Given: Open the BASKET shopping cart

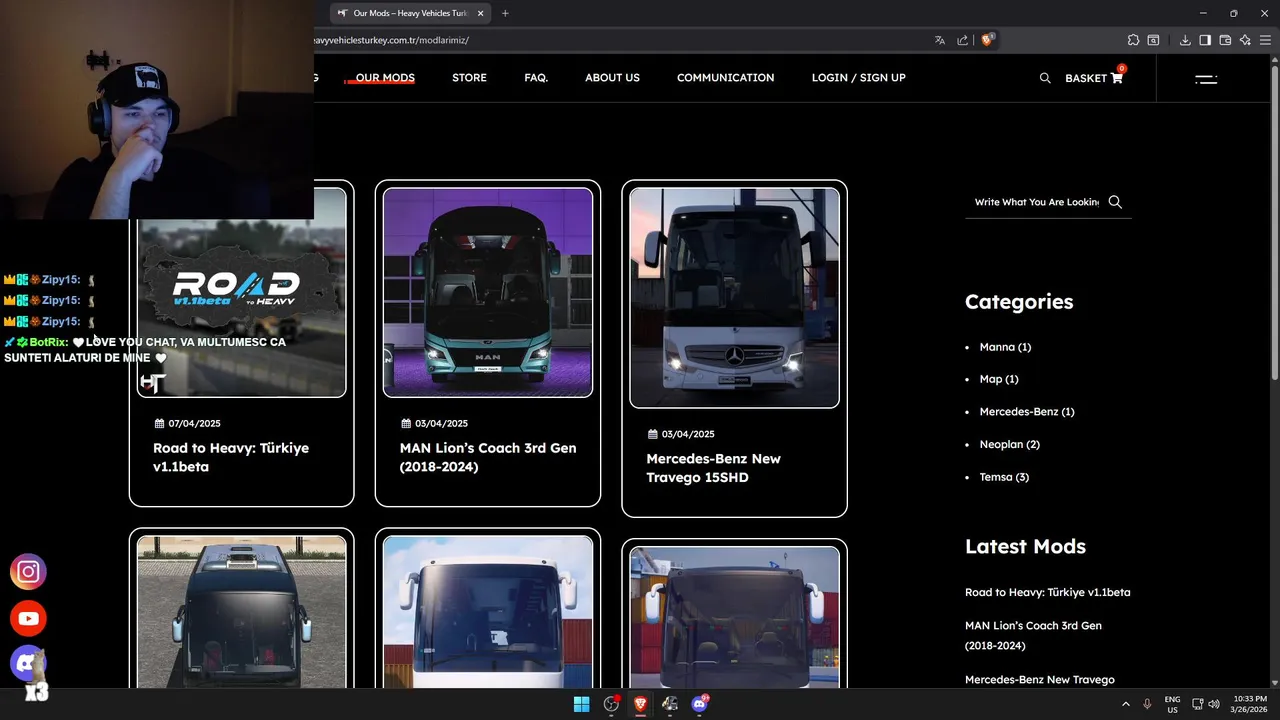Looking at the screenshot, I should pyautogui.click(x=1094, y=78).
